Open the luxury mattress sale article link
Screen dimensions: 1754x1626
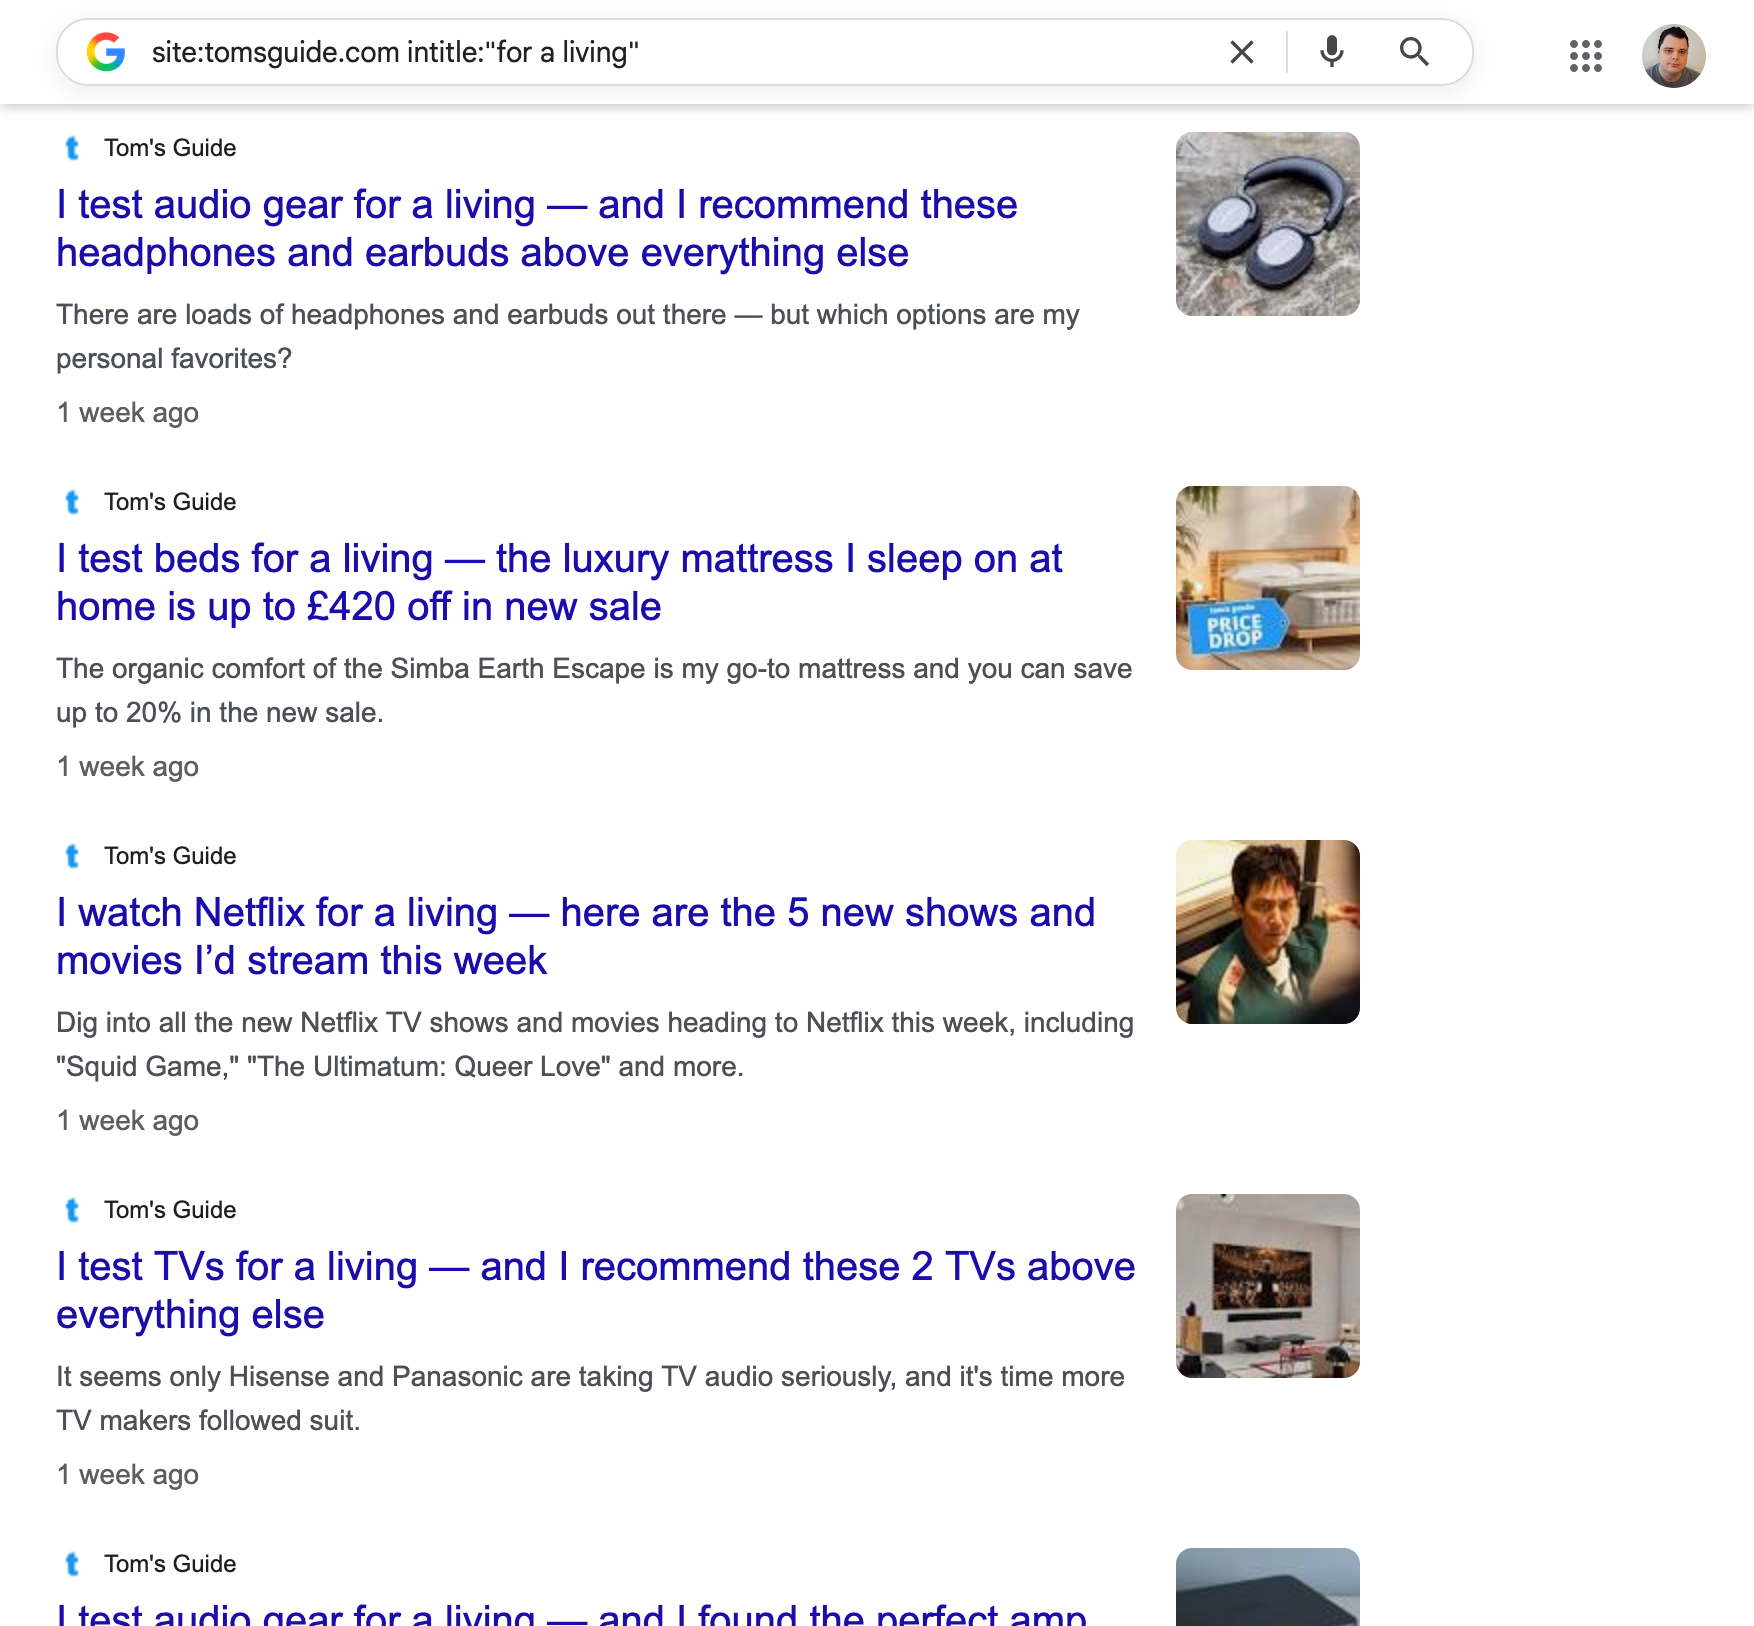559,583
